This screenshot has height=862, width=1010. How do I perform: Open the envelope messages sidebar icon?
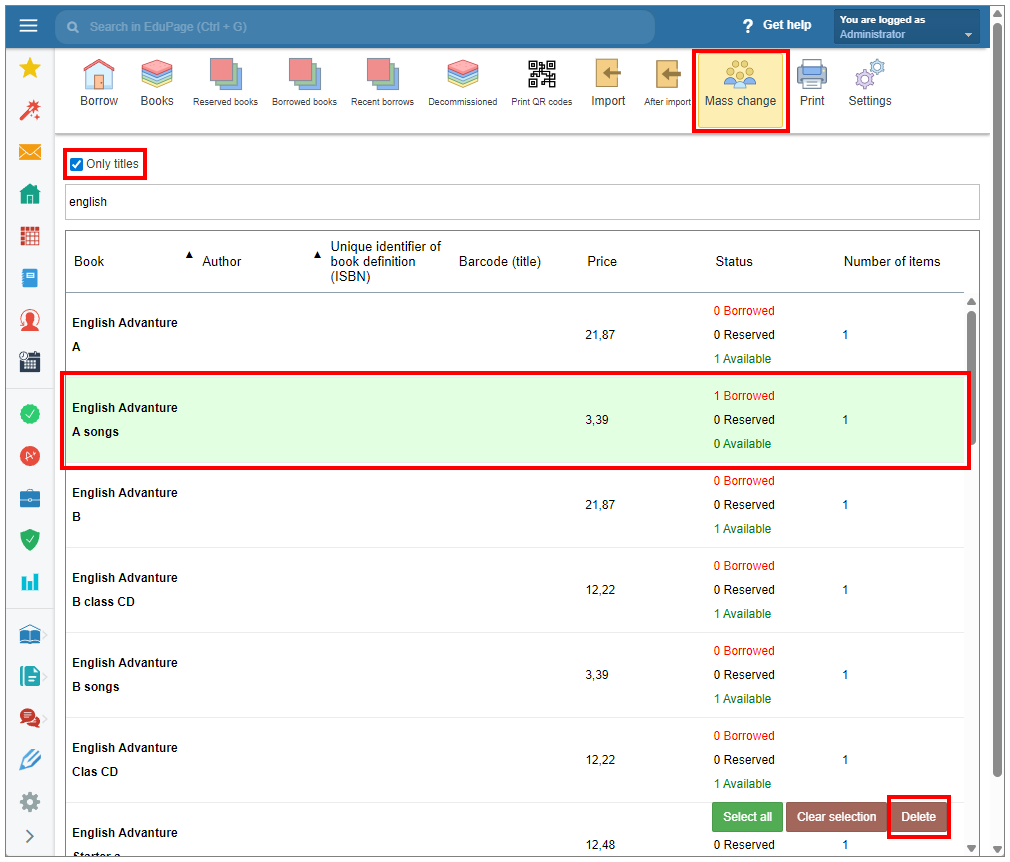coord(30,152)
